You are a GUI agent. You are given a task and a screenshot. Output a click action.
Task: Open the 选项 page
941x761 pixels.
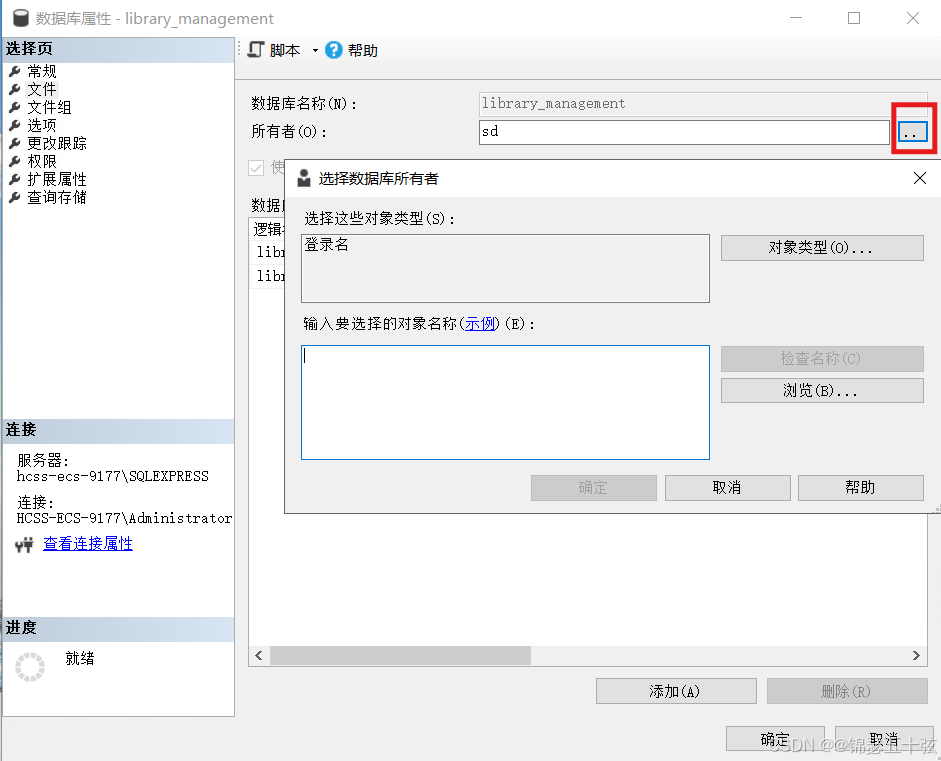click(41, 125)
